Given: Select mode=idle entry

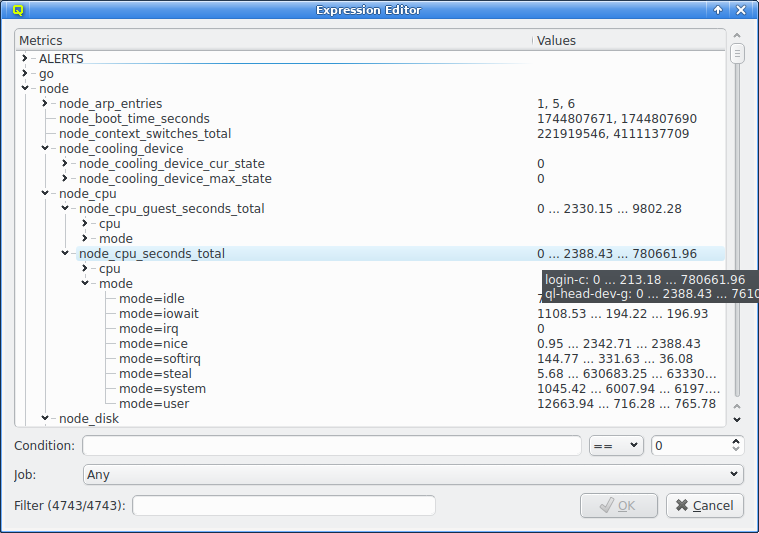Looking at the screenshot, I should [x=152, y=299].
